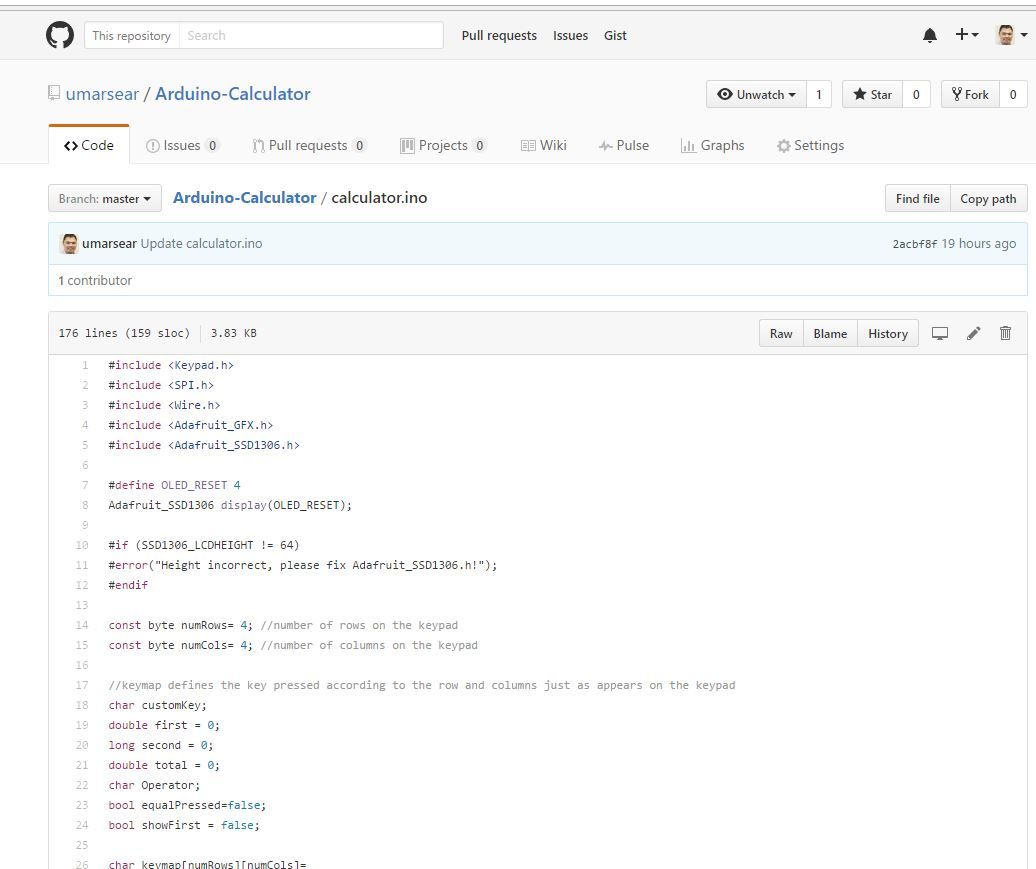Open umarsear owner profile link
1036x869 pixels.
[x=102, y=94]
